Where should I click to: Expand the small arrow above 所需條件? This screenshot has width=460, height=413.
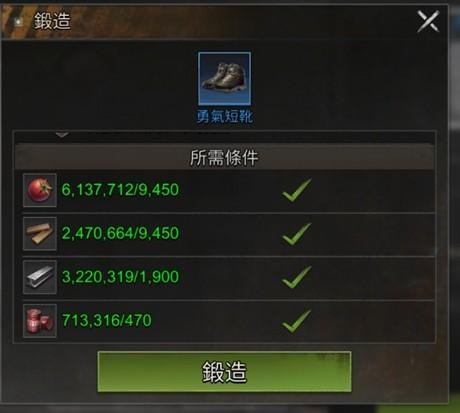click(x=62, y=135)
